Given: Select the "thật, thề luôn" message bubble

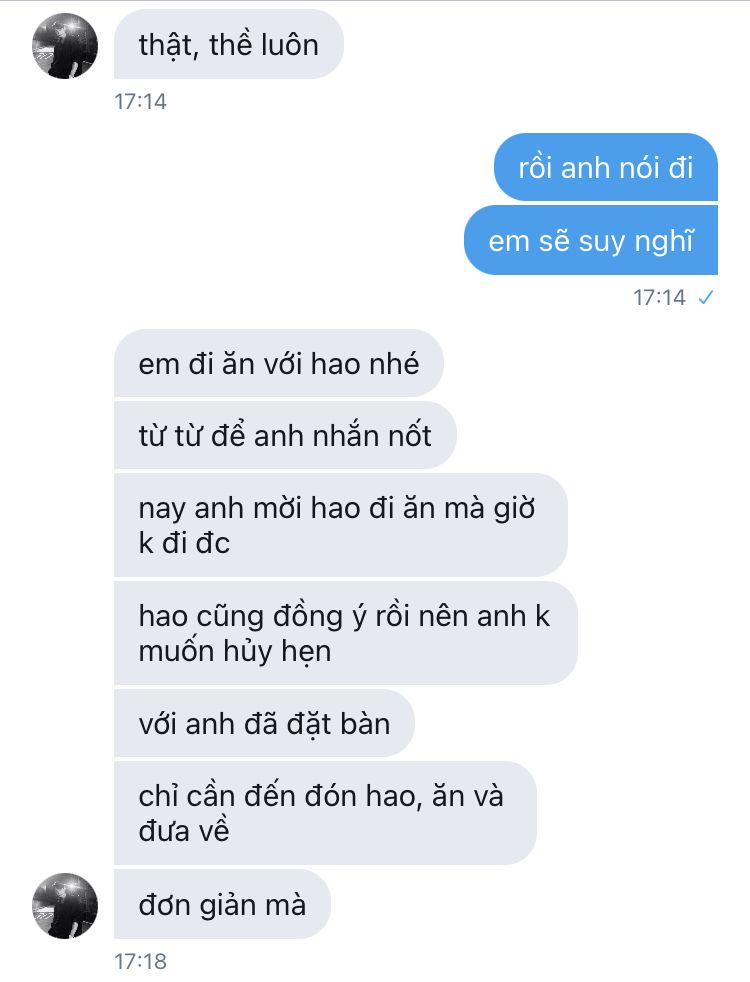Looking at the screenshot, I should click(x=229, y=44).
